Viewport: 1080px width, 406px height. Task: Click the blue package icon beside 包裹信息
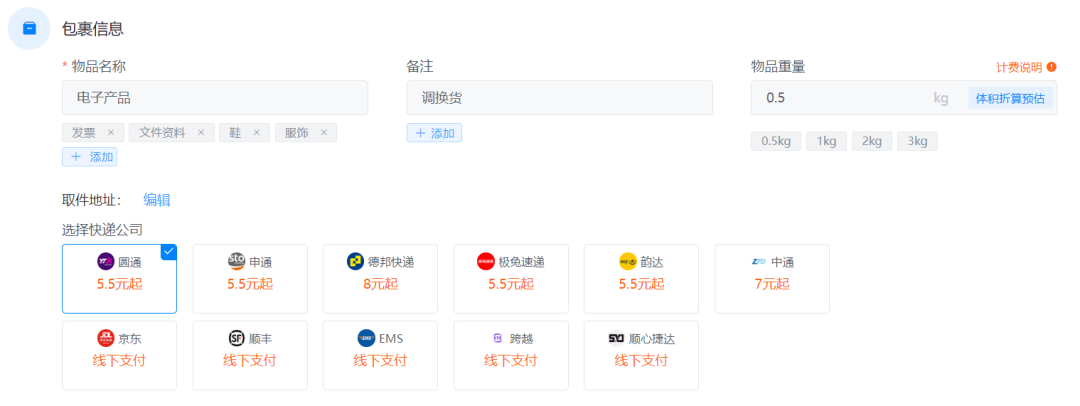pyautogui.click(x=29, y=28)
